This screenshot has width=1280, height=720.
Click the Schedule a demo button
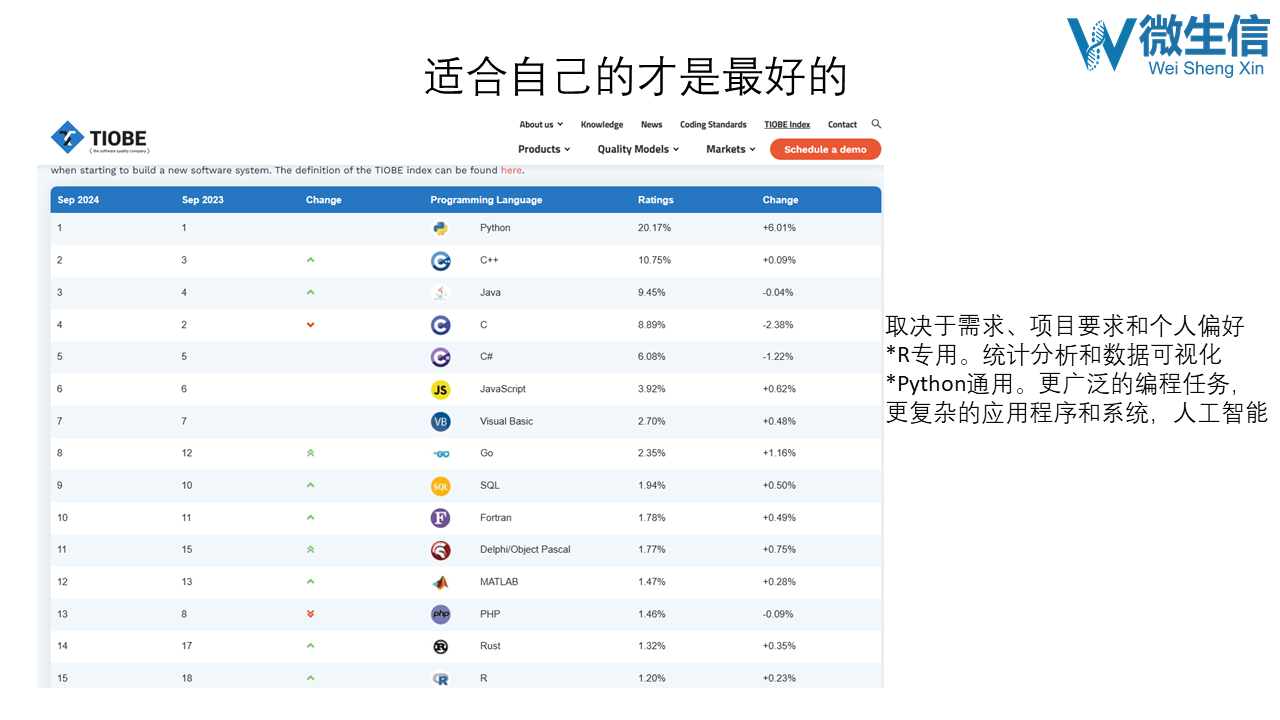[825, 149]
